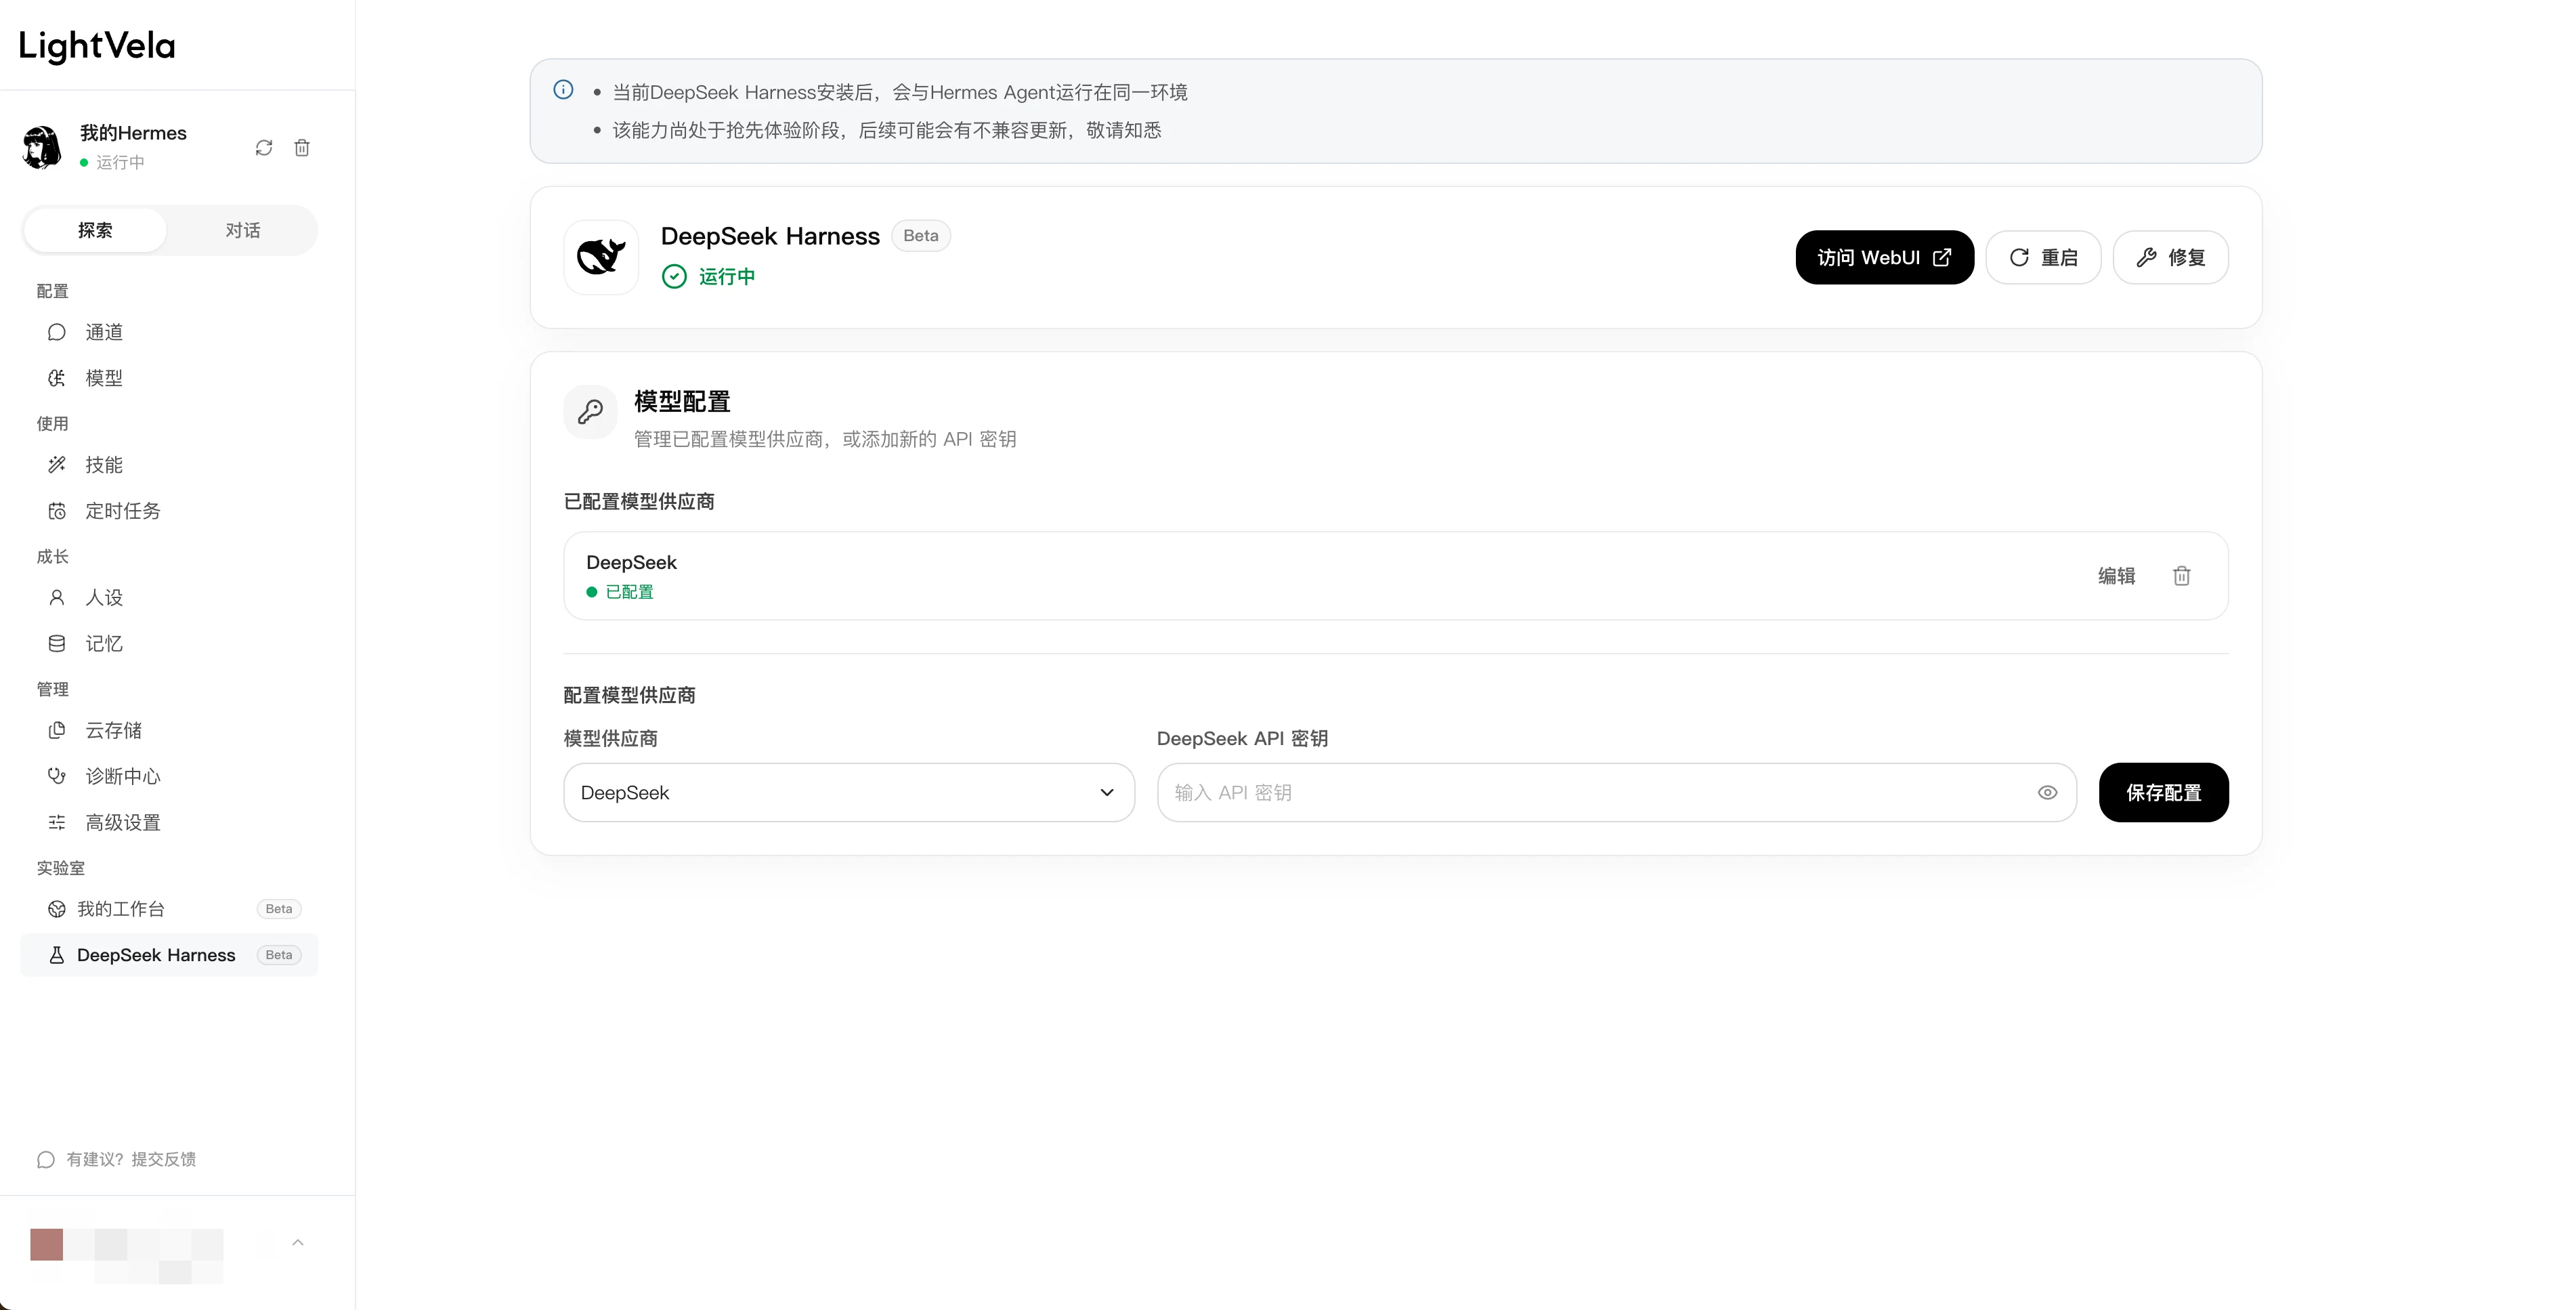Click the 我的工作台 globe icon
The image size is (2576, 1310).
(57, 909)
